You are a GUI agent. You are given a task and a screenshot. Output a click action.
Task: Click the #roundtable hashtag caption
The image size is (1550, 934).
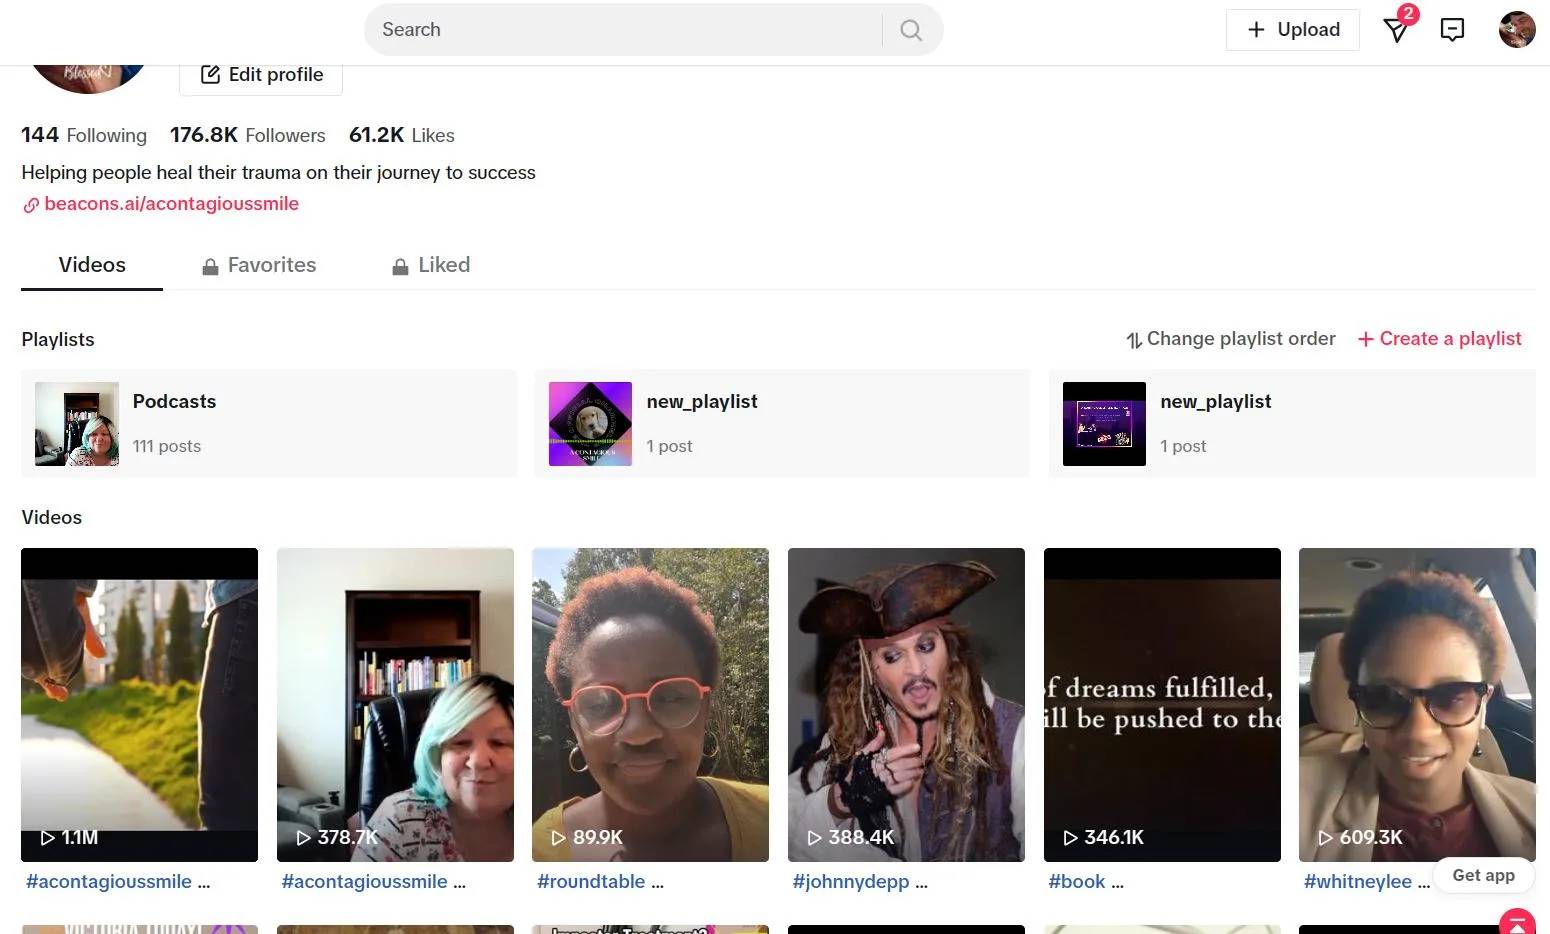pyautogui.click(x=591, y=882)
